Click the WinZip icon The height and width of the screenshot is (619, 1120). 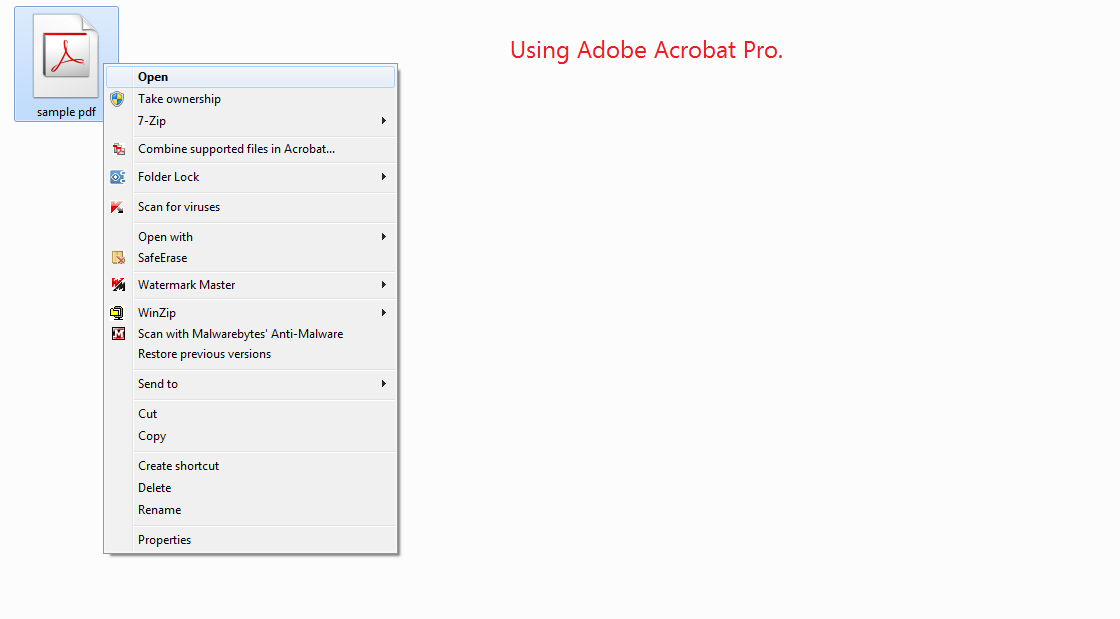(x=118, y=312)
